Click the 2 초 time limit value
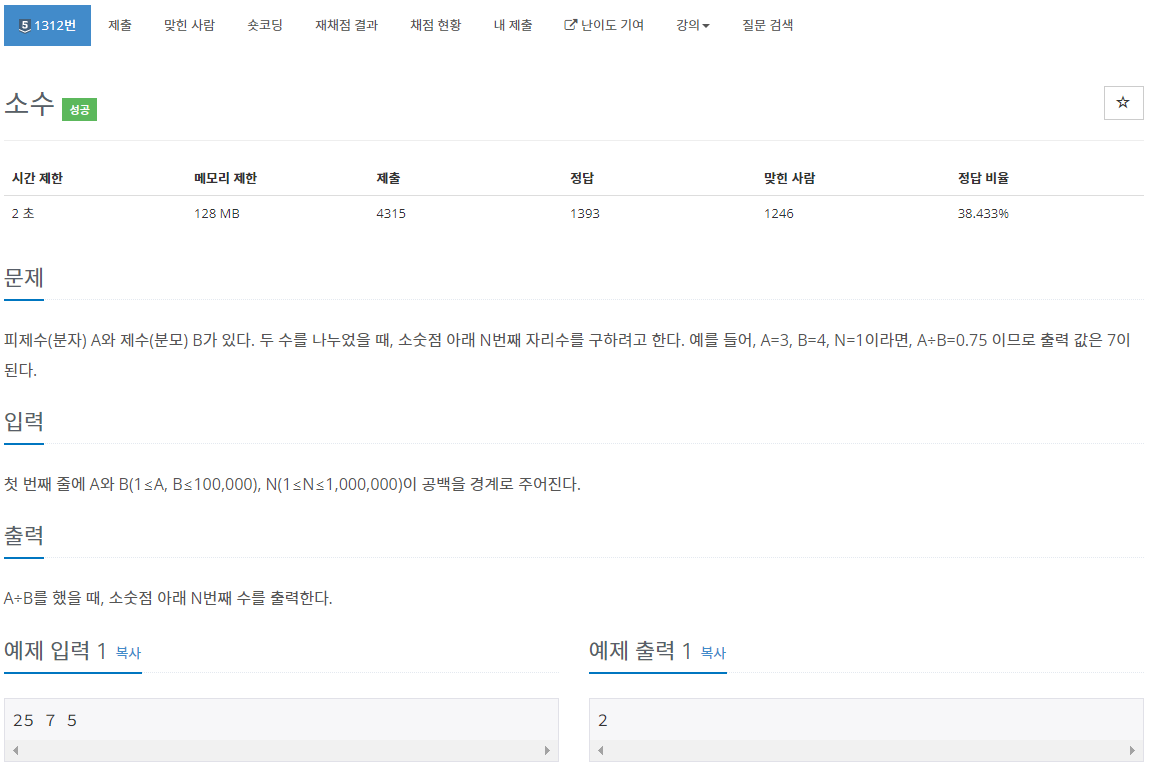 (x=23, y=214)
